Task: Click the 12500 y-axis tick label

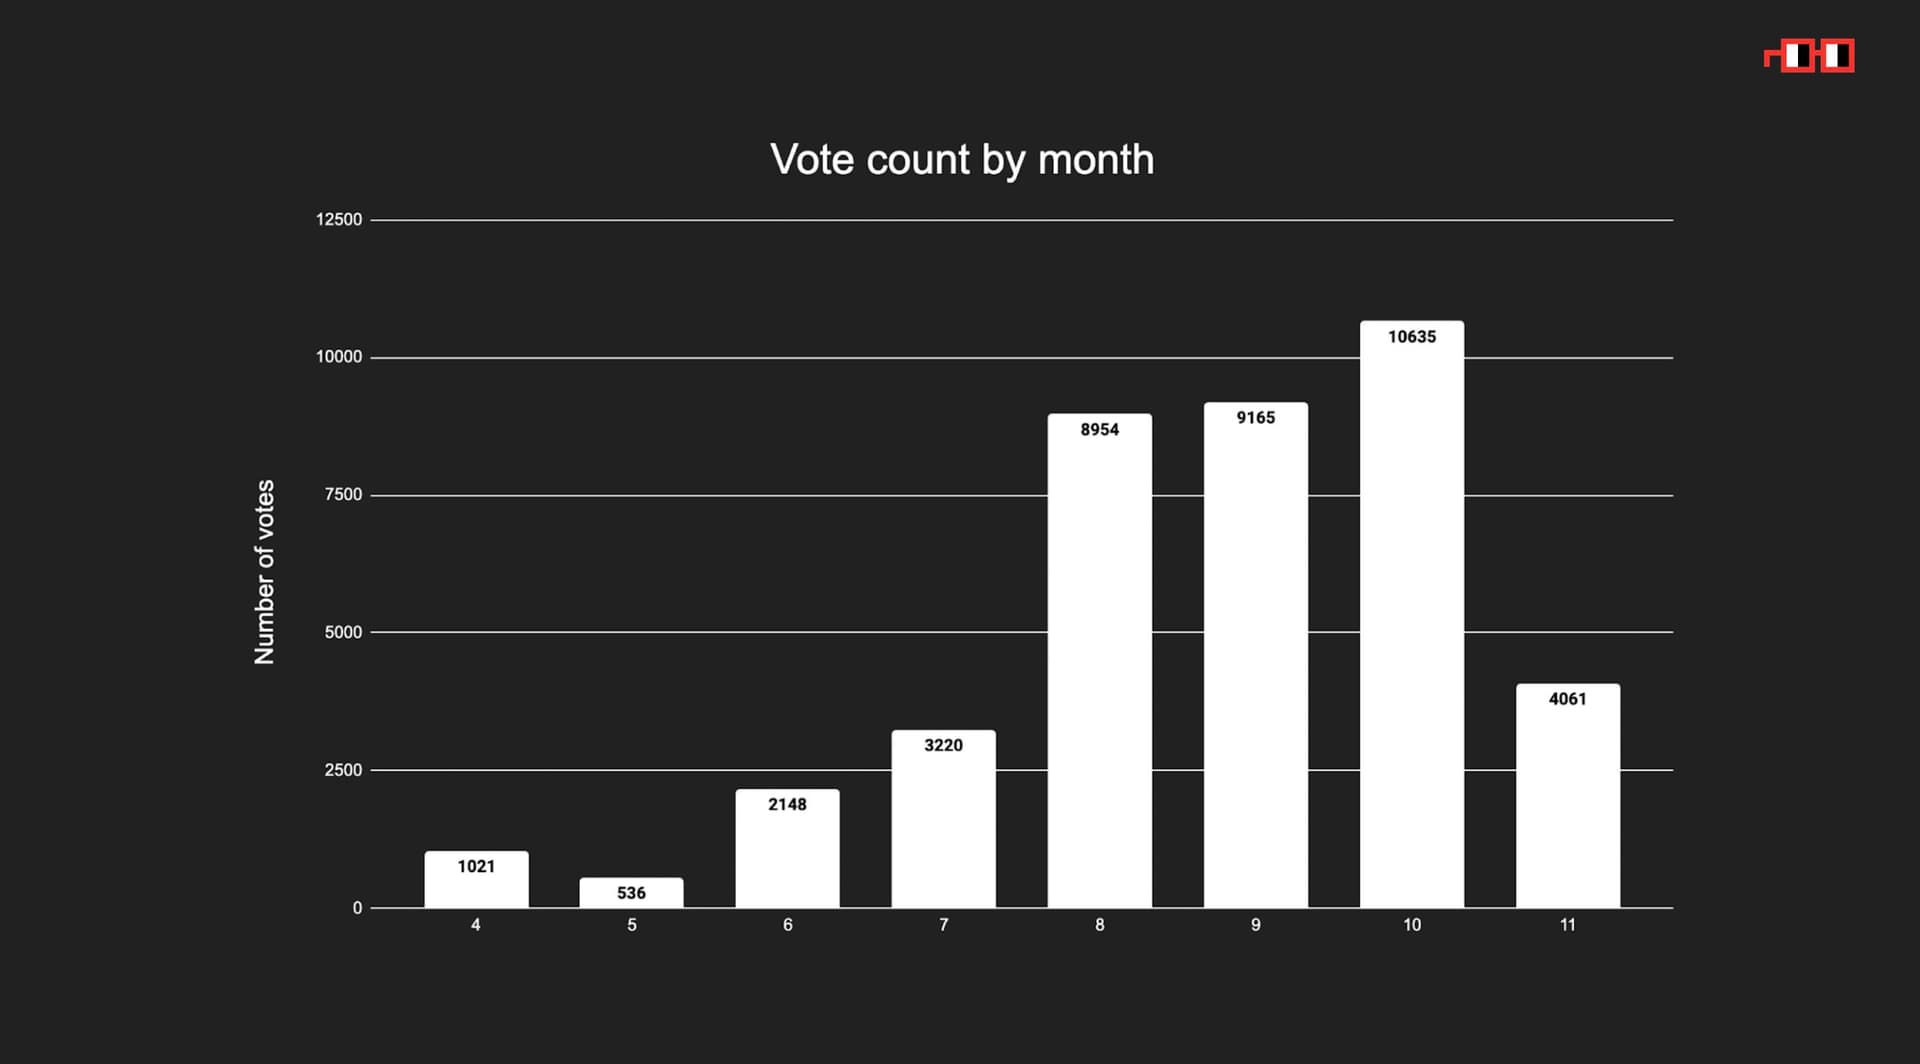Action: pyautogui.click(x=339, y=220)
